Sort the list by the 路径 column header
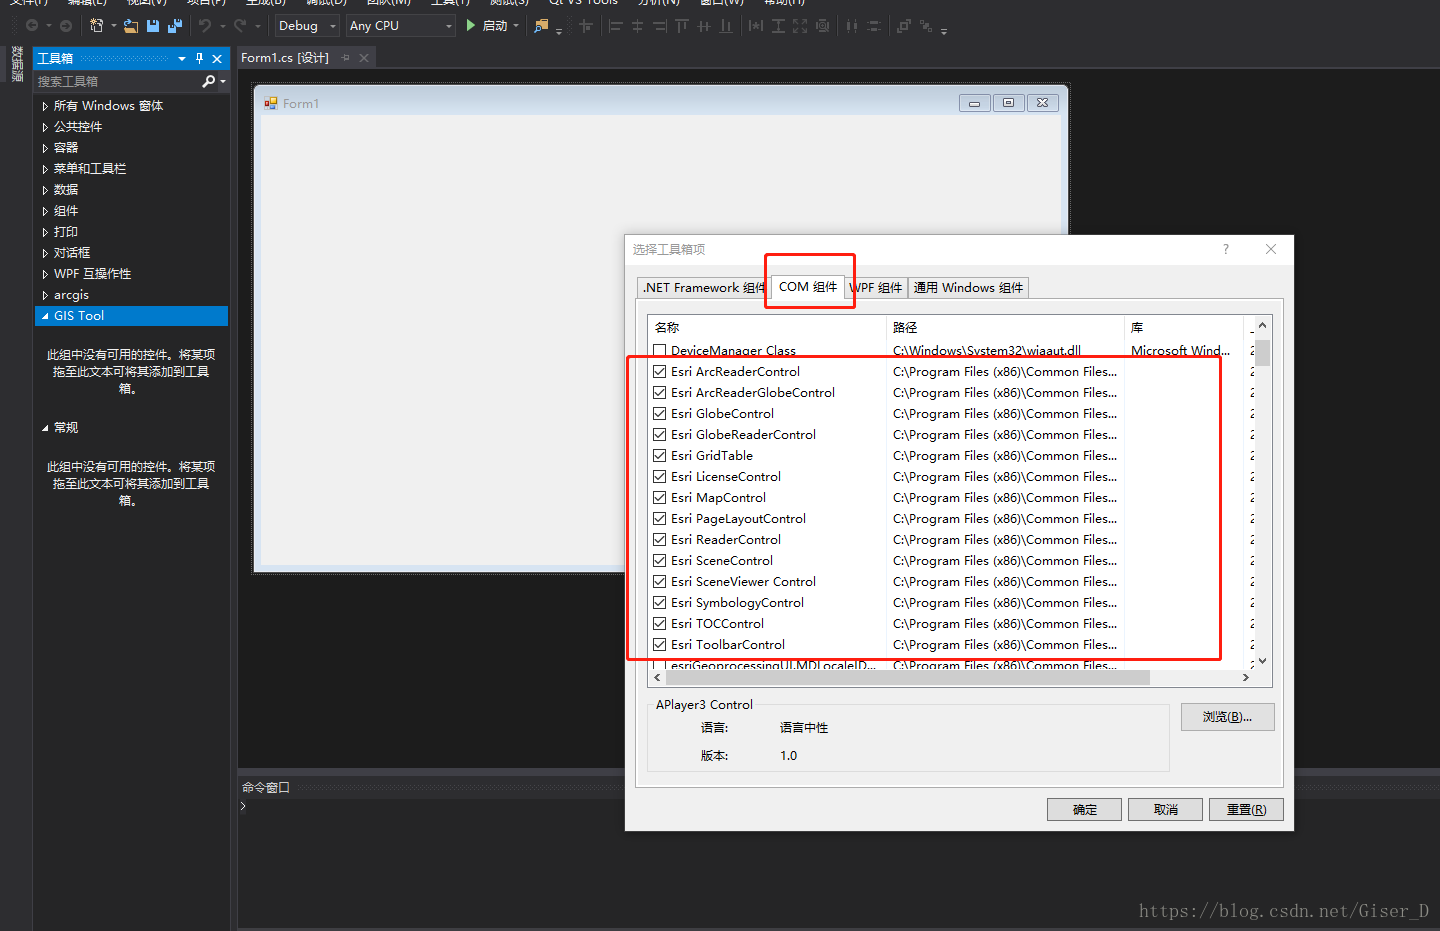This screenshot has width=1440, height=931. pyautogui.click(x=1005, y=328)
